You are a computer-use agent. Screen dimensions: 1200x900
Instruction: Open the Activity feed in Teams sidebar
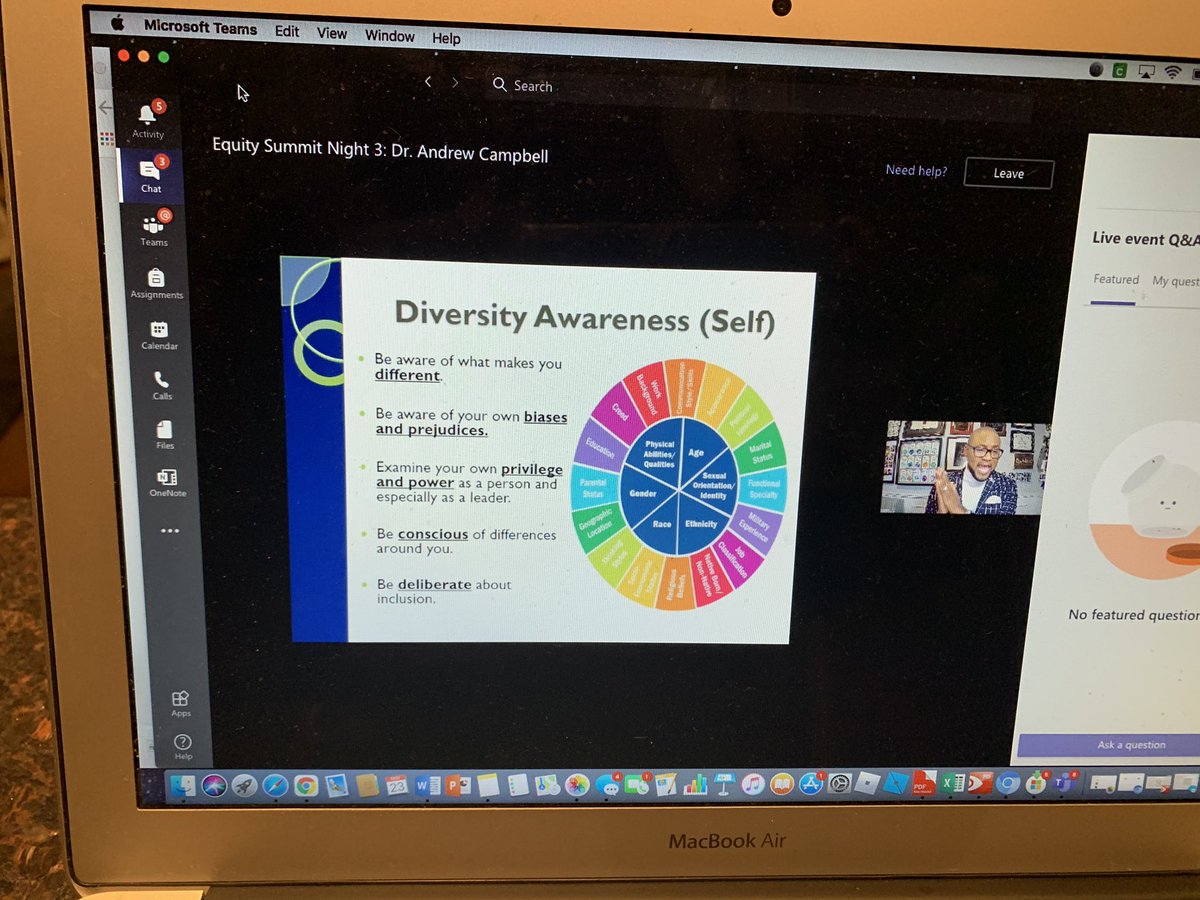pos(148,120)
